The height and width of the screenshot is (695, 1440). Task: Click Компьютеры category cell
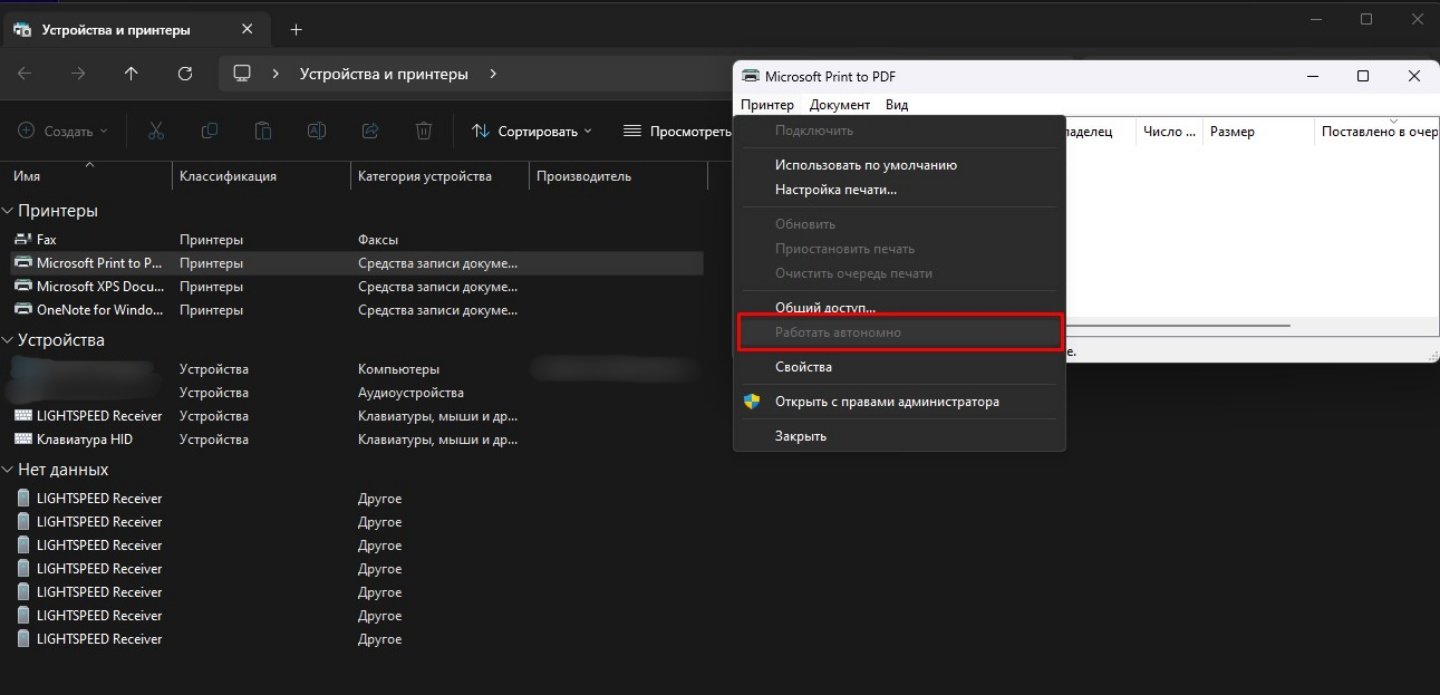pyautogui.click(x=398, y=369)
